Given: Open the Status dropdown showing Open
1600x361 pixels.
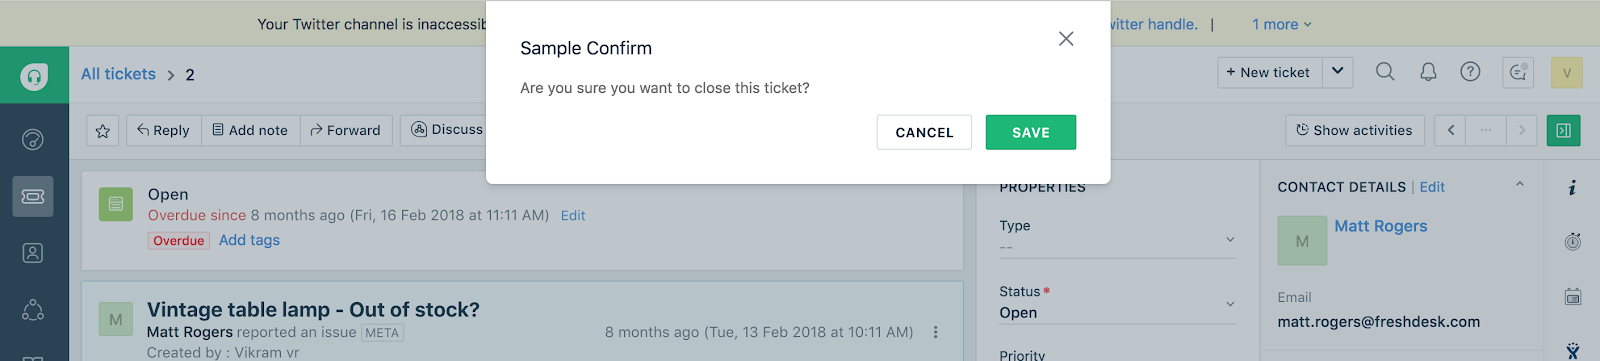Looking at the screenshot, I should click(1117, 303).
